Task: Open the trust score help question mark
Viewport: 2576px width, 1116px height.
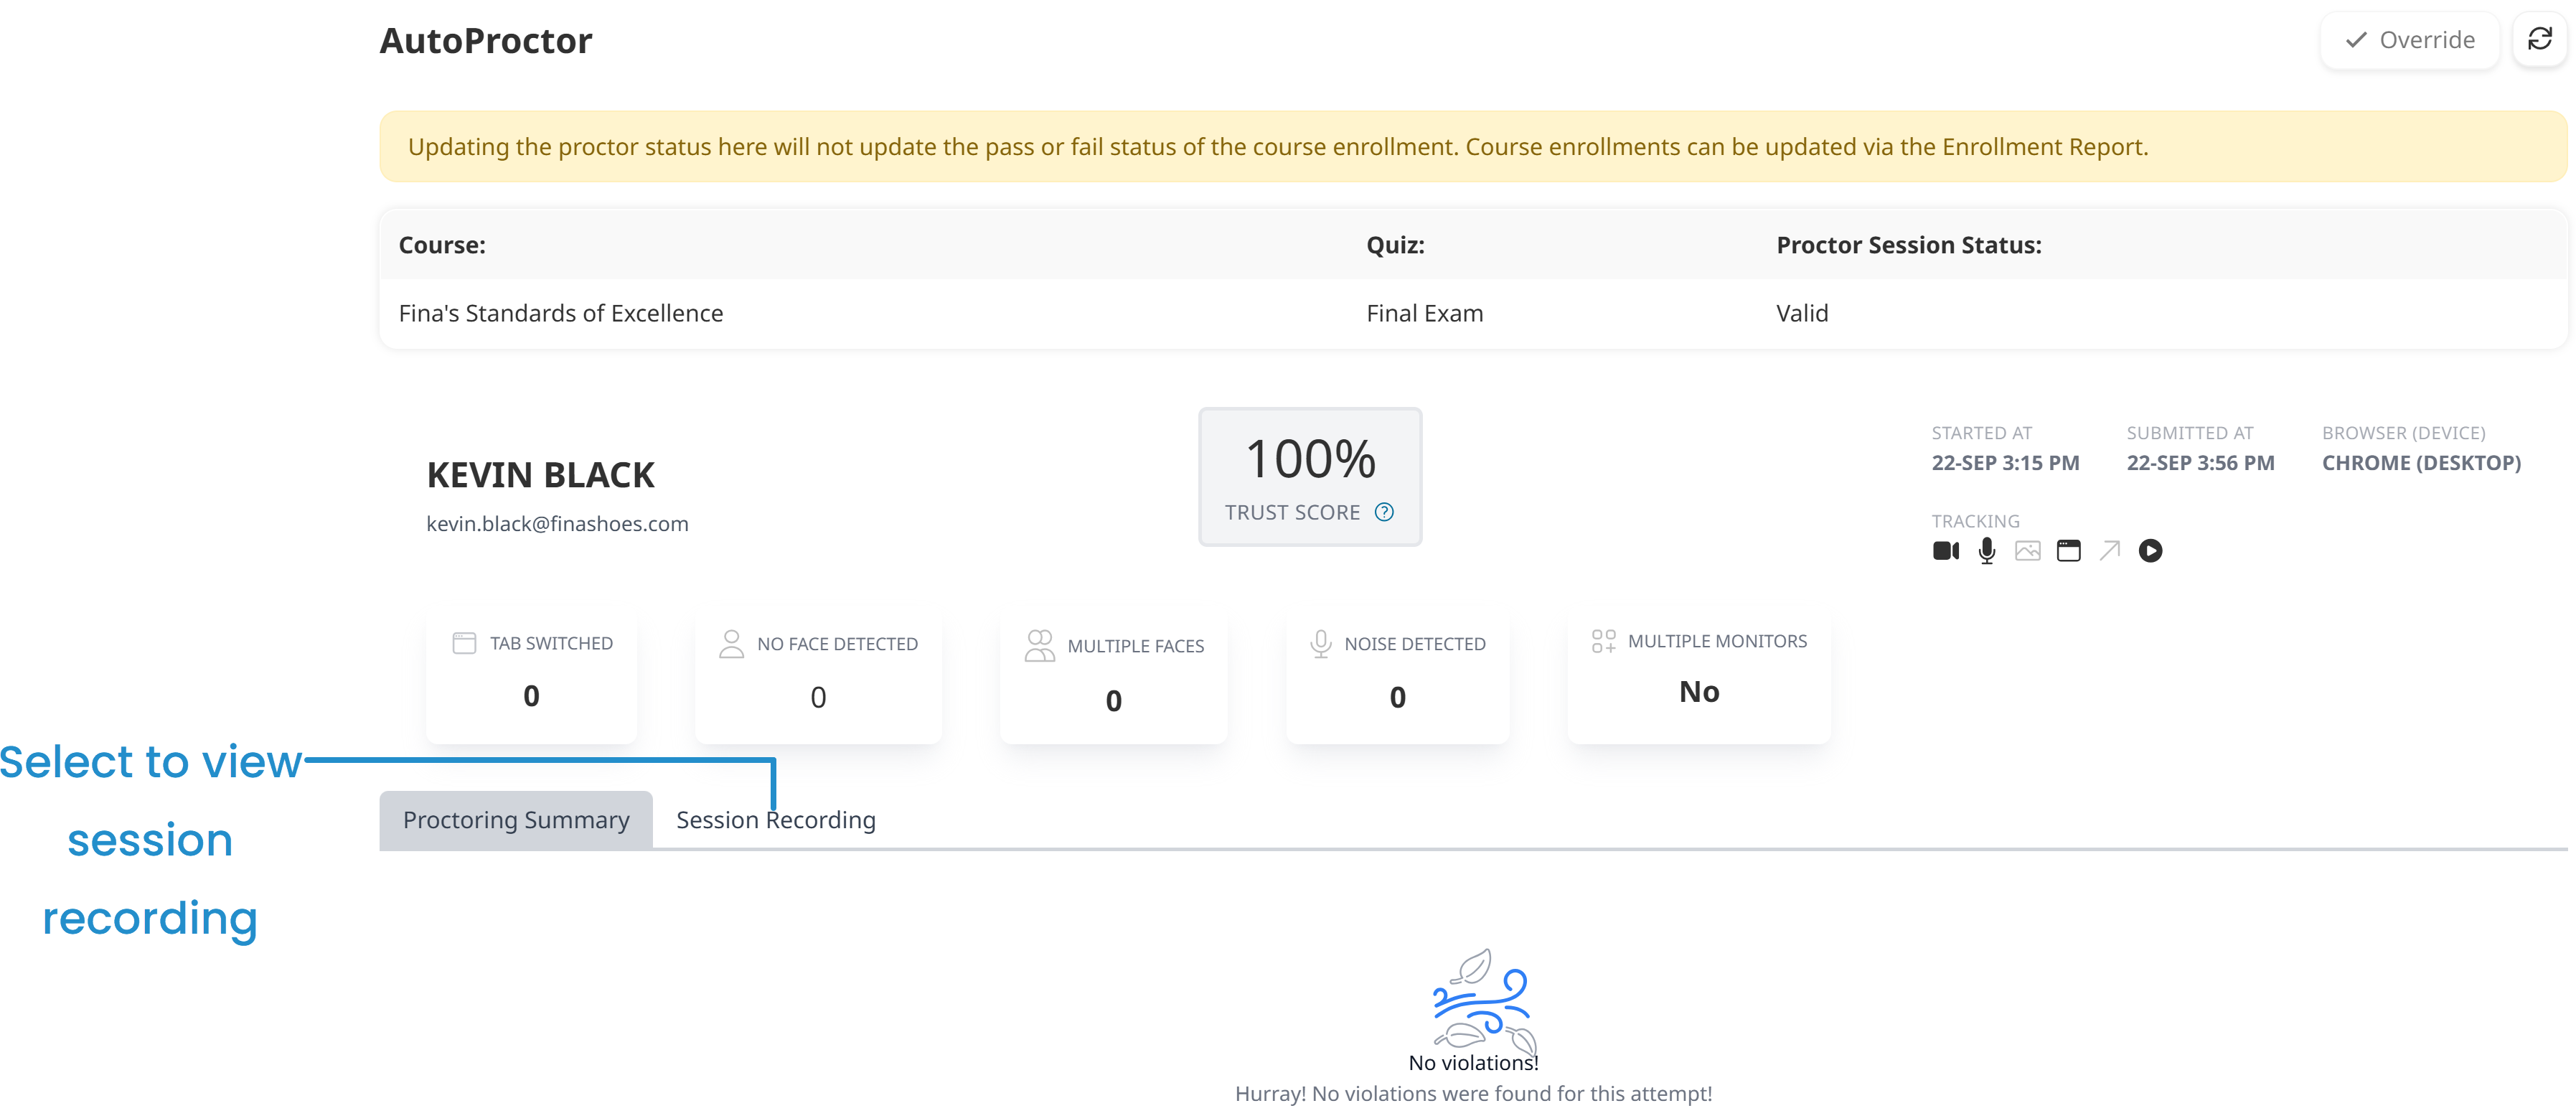Action: pyautogui.click(x=1385, y=511)
